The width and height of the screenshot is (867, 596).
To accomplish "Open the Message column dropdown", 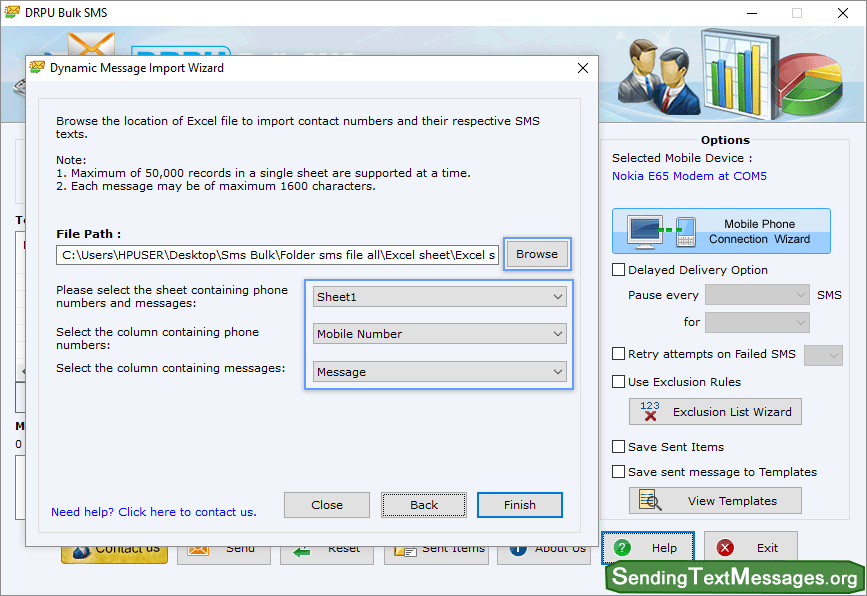I will pos(440,372).
